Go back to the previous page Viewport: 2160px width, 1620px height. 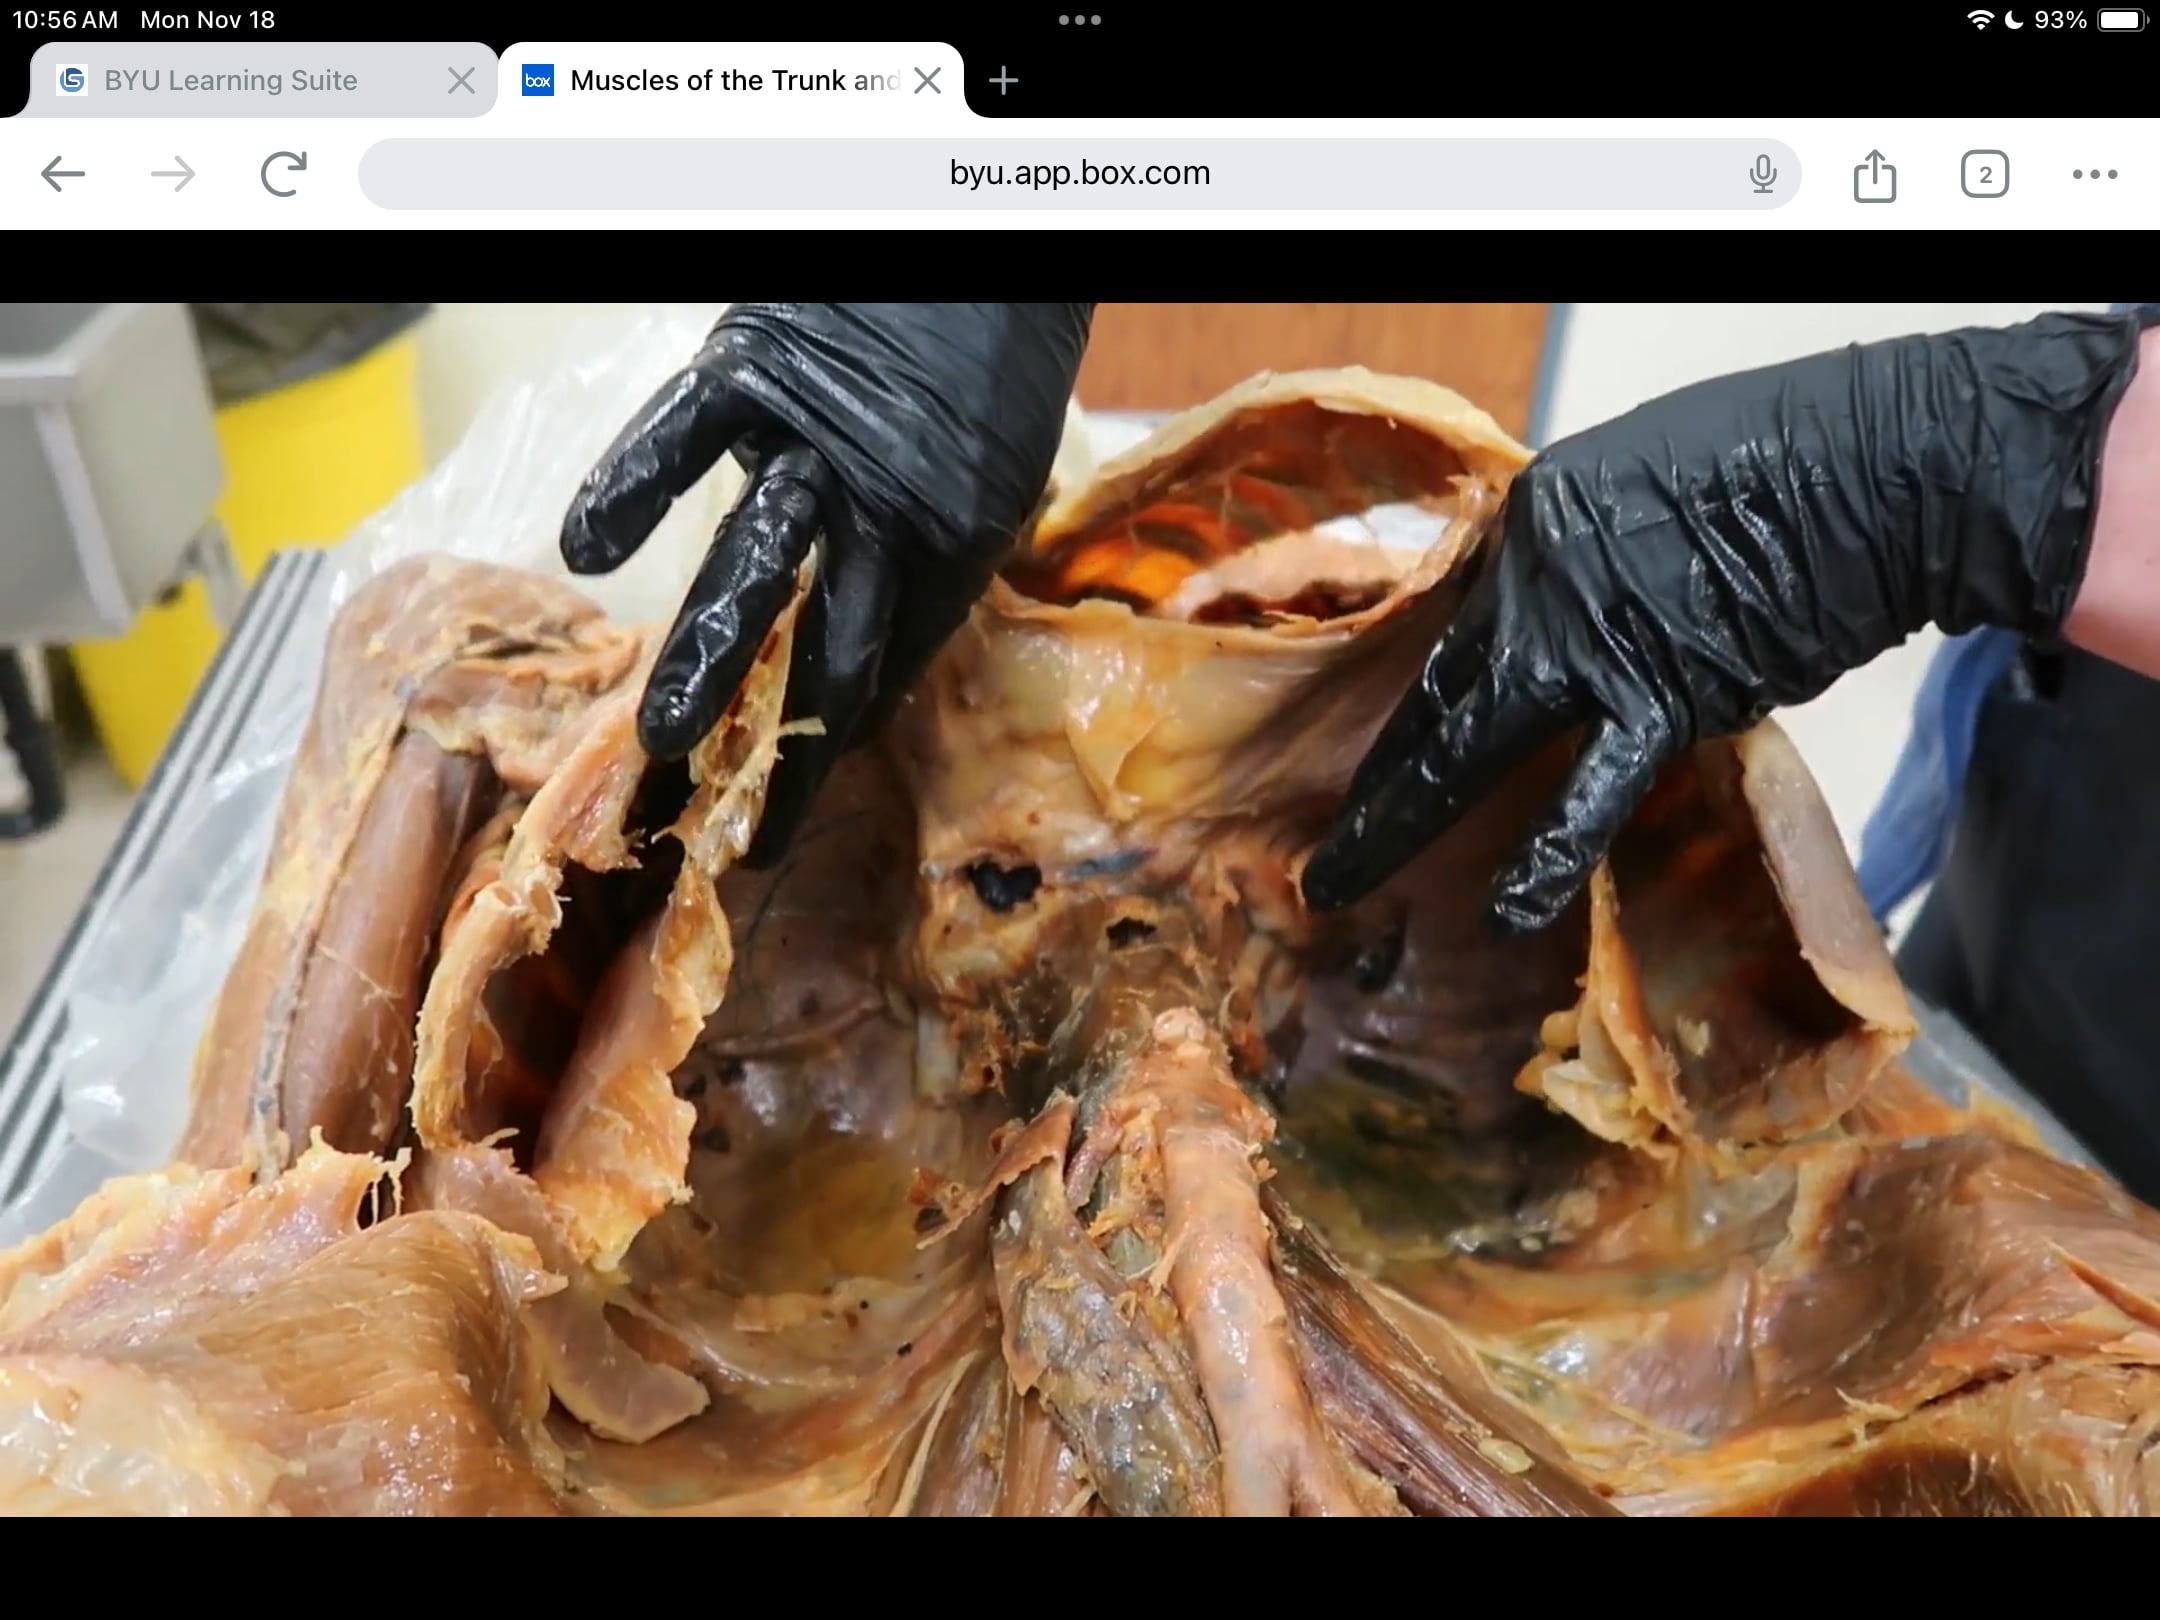62,174
